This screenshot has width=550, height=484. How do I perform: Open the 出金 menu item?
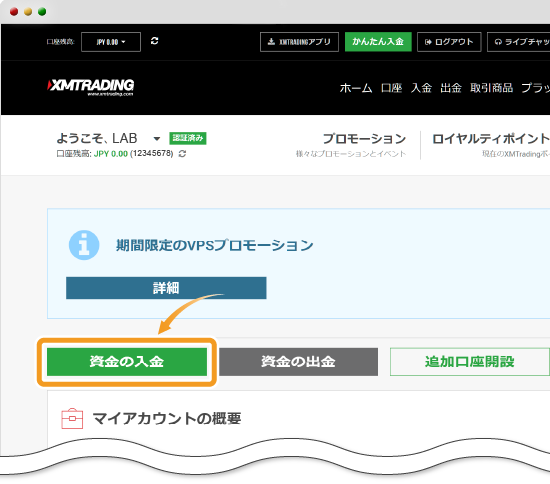coord(451,88)
